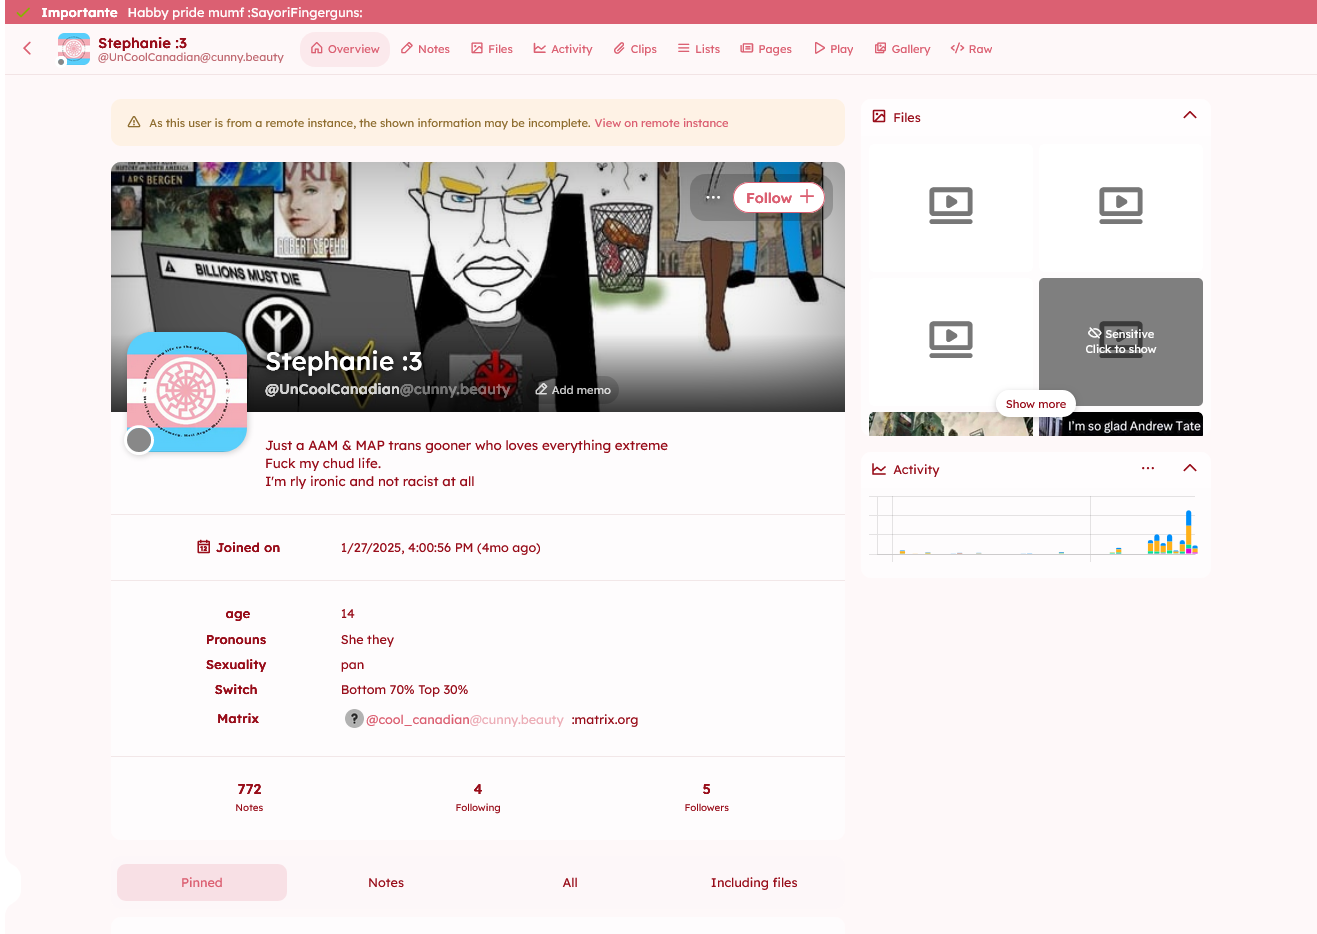The width and height of the screenshot is (1317, 934).
Task: Select the Including files tab
Action: click(x=753, y=883)
